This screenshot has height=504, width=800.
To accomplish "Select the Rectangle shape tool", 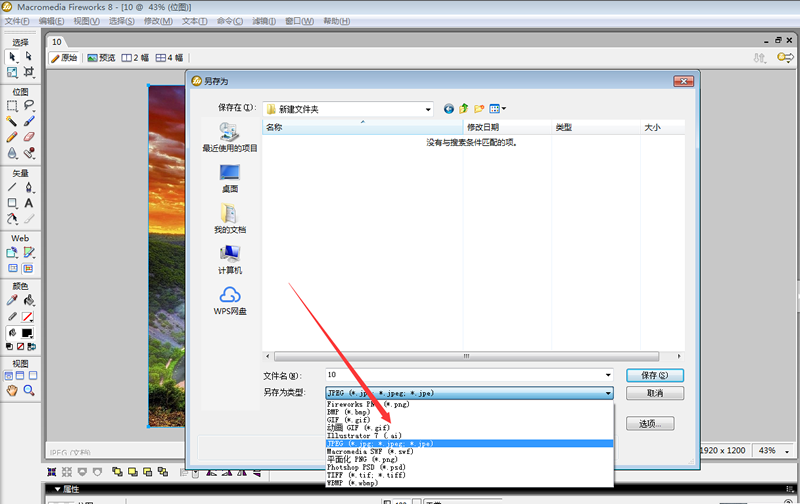I will (x=12, y=203).
